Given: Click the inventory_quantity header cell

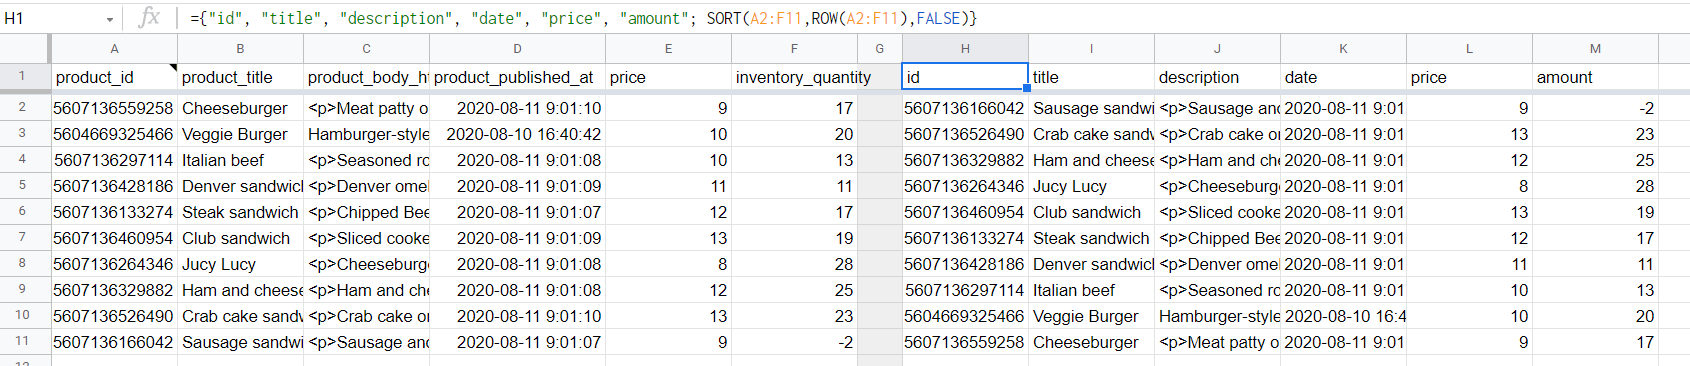Looking at the screenshot, I should pos(794,77).
